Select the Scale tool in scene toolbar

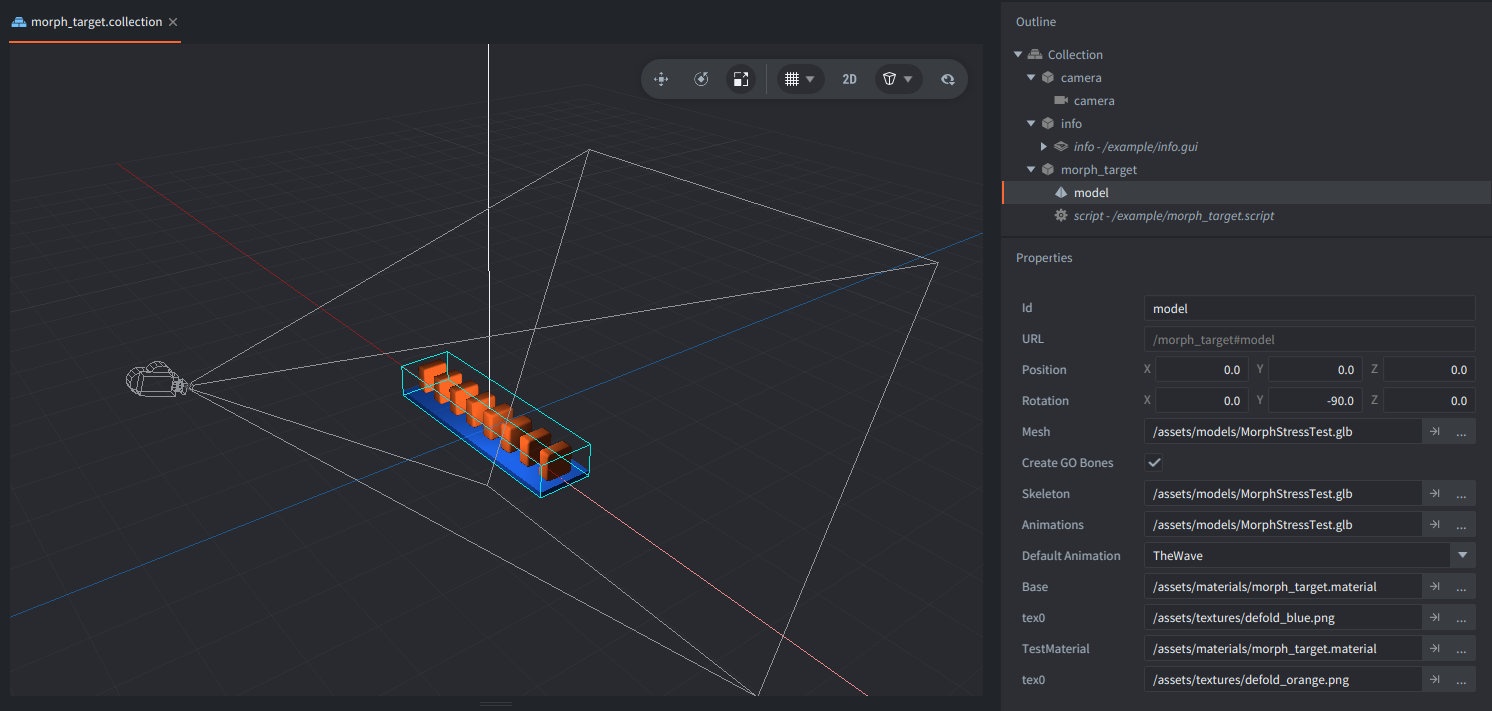(740, 79)
